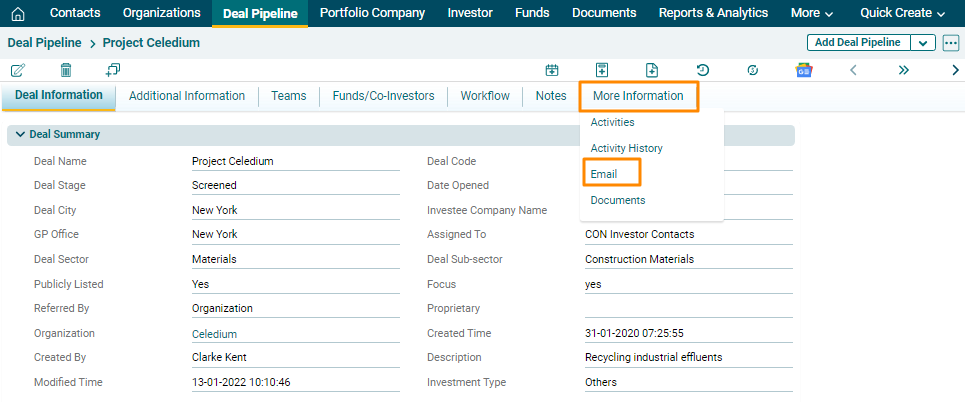Open the More dropdown in navigation

coord(811,13)
